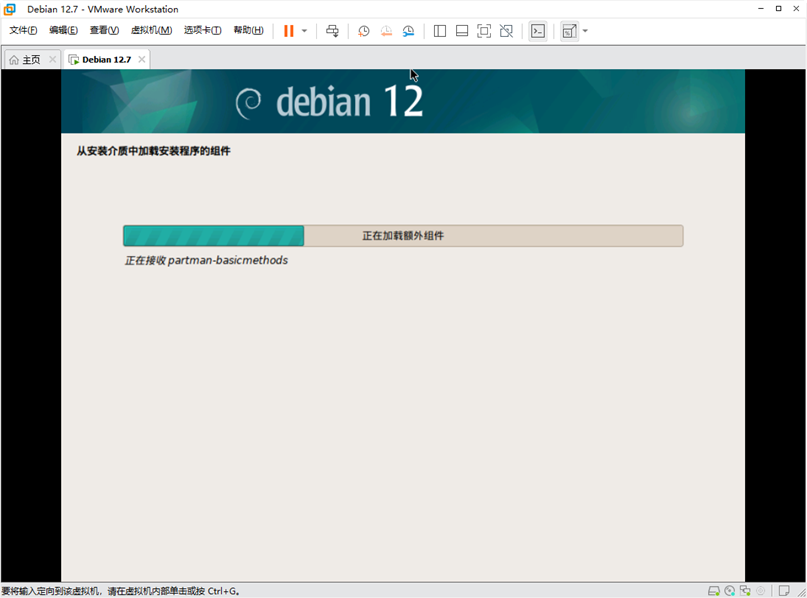Viewport: 807px width, 598px height.
Task: Click the hard disk status icon
Action: (714, 591)
